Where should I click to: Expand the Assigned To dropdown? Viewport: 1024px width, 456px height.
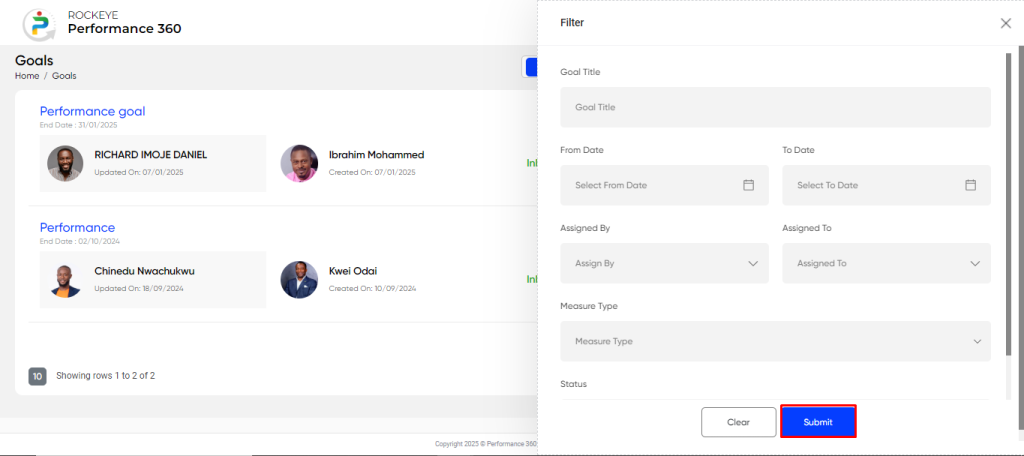pos(886,263)
